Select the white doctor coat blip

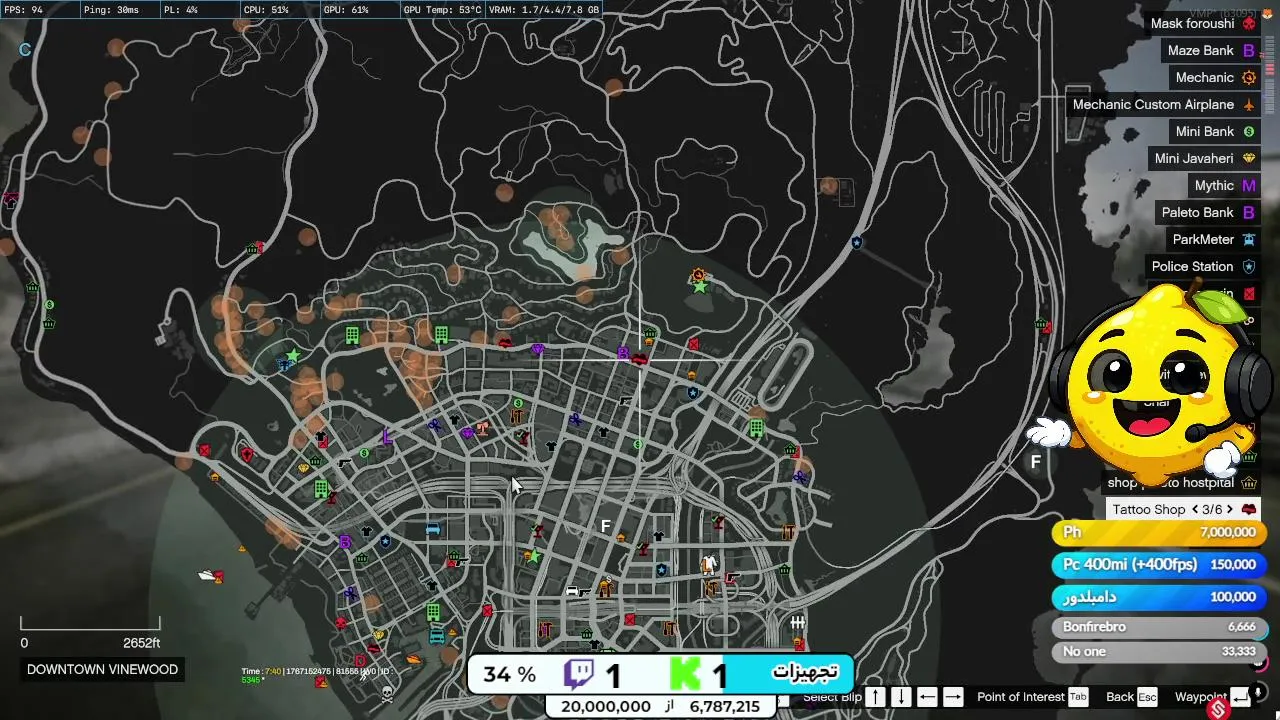tap(709, 564)
